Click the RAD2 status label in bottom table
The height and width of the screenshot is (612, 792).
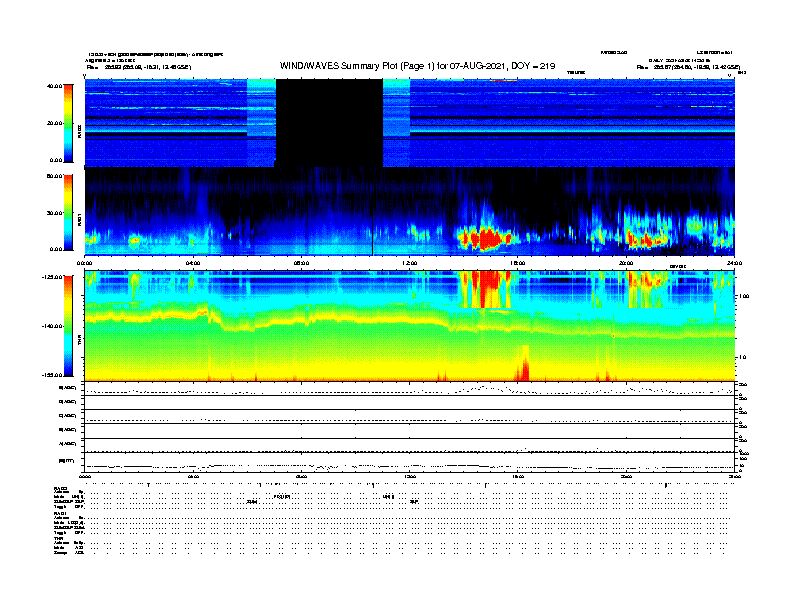60,487
